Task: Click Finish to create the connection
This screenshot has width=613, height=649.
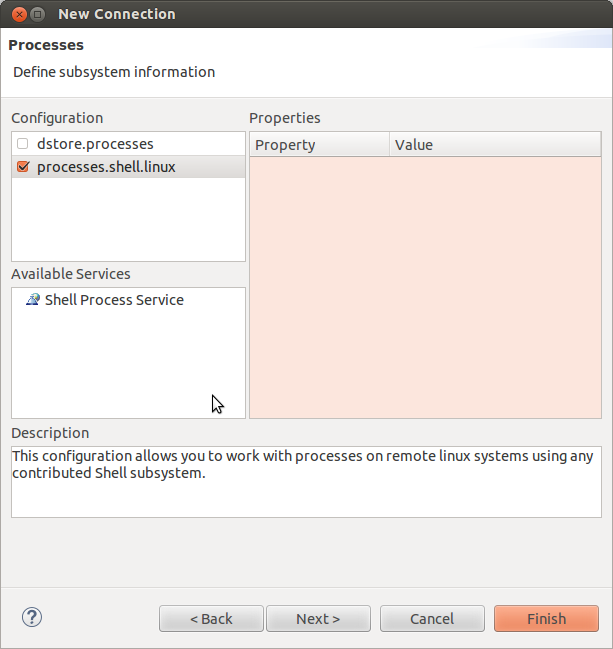Action: (546, 618)
